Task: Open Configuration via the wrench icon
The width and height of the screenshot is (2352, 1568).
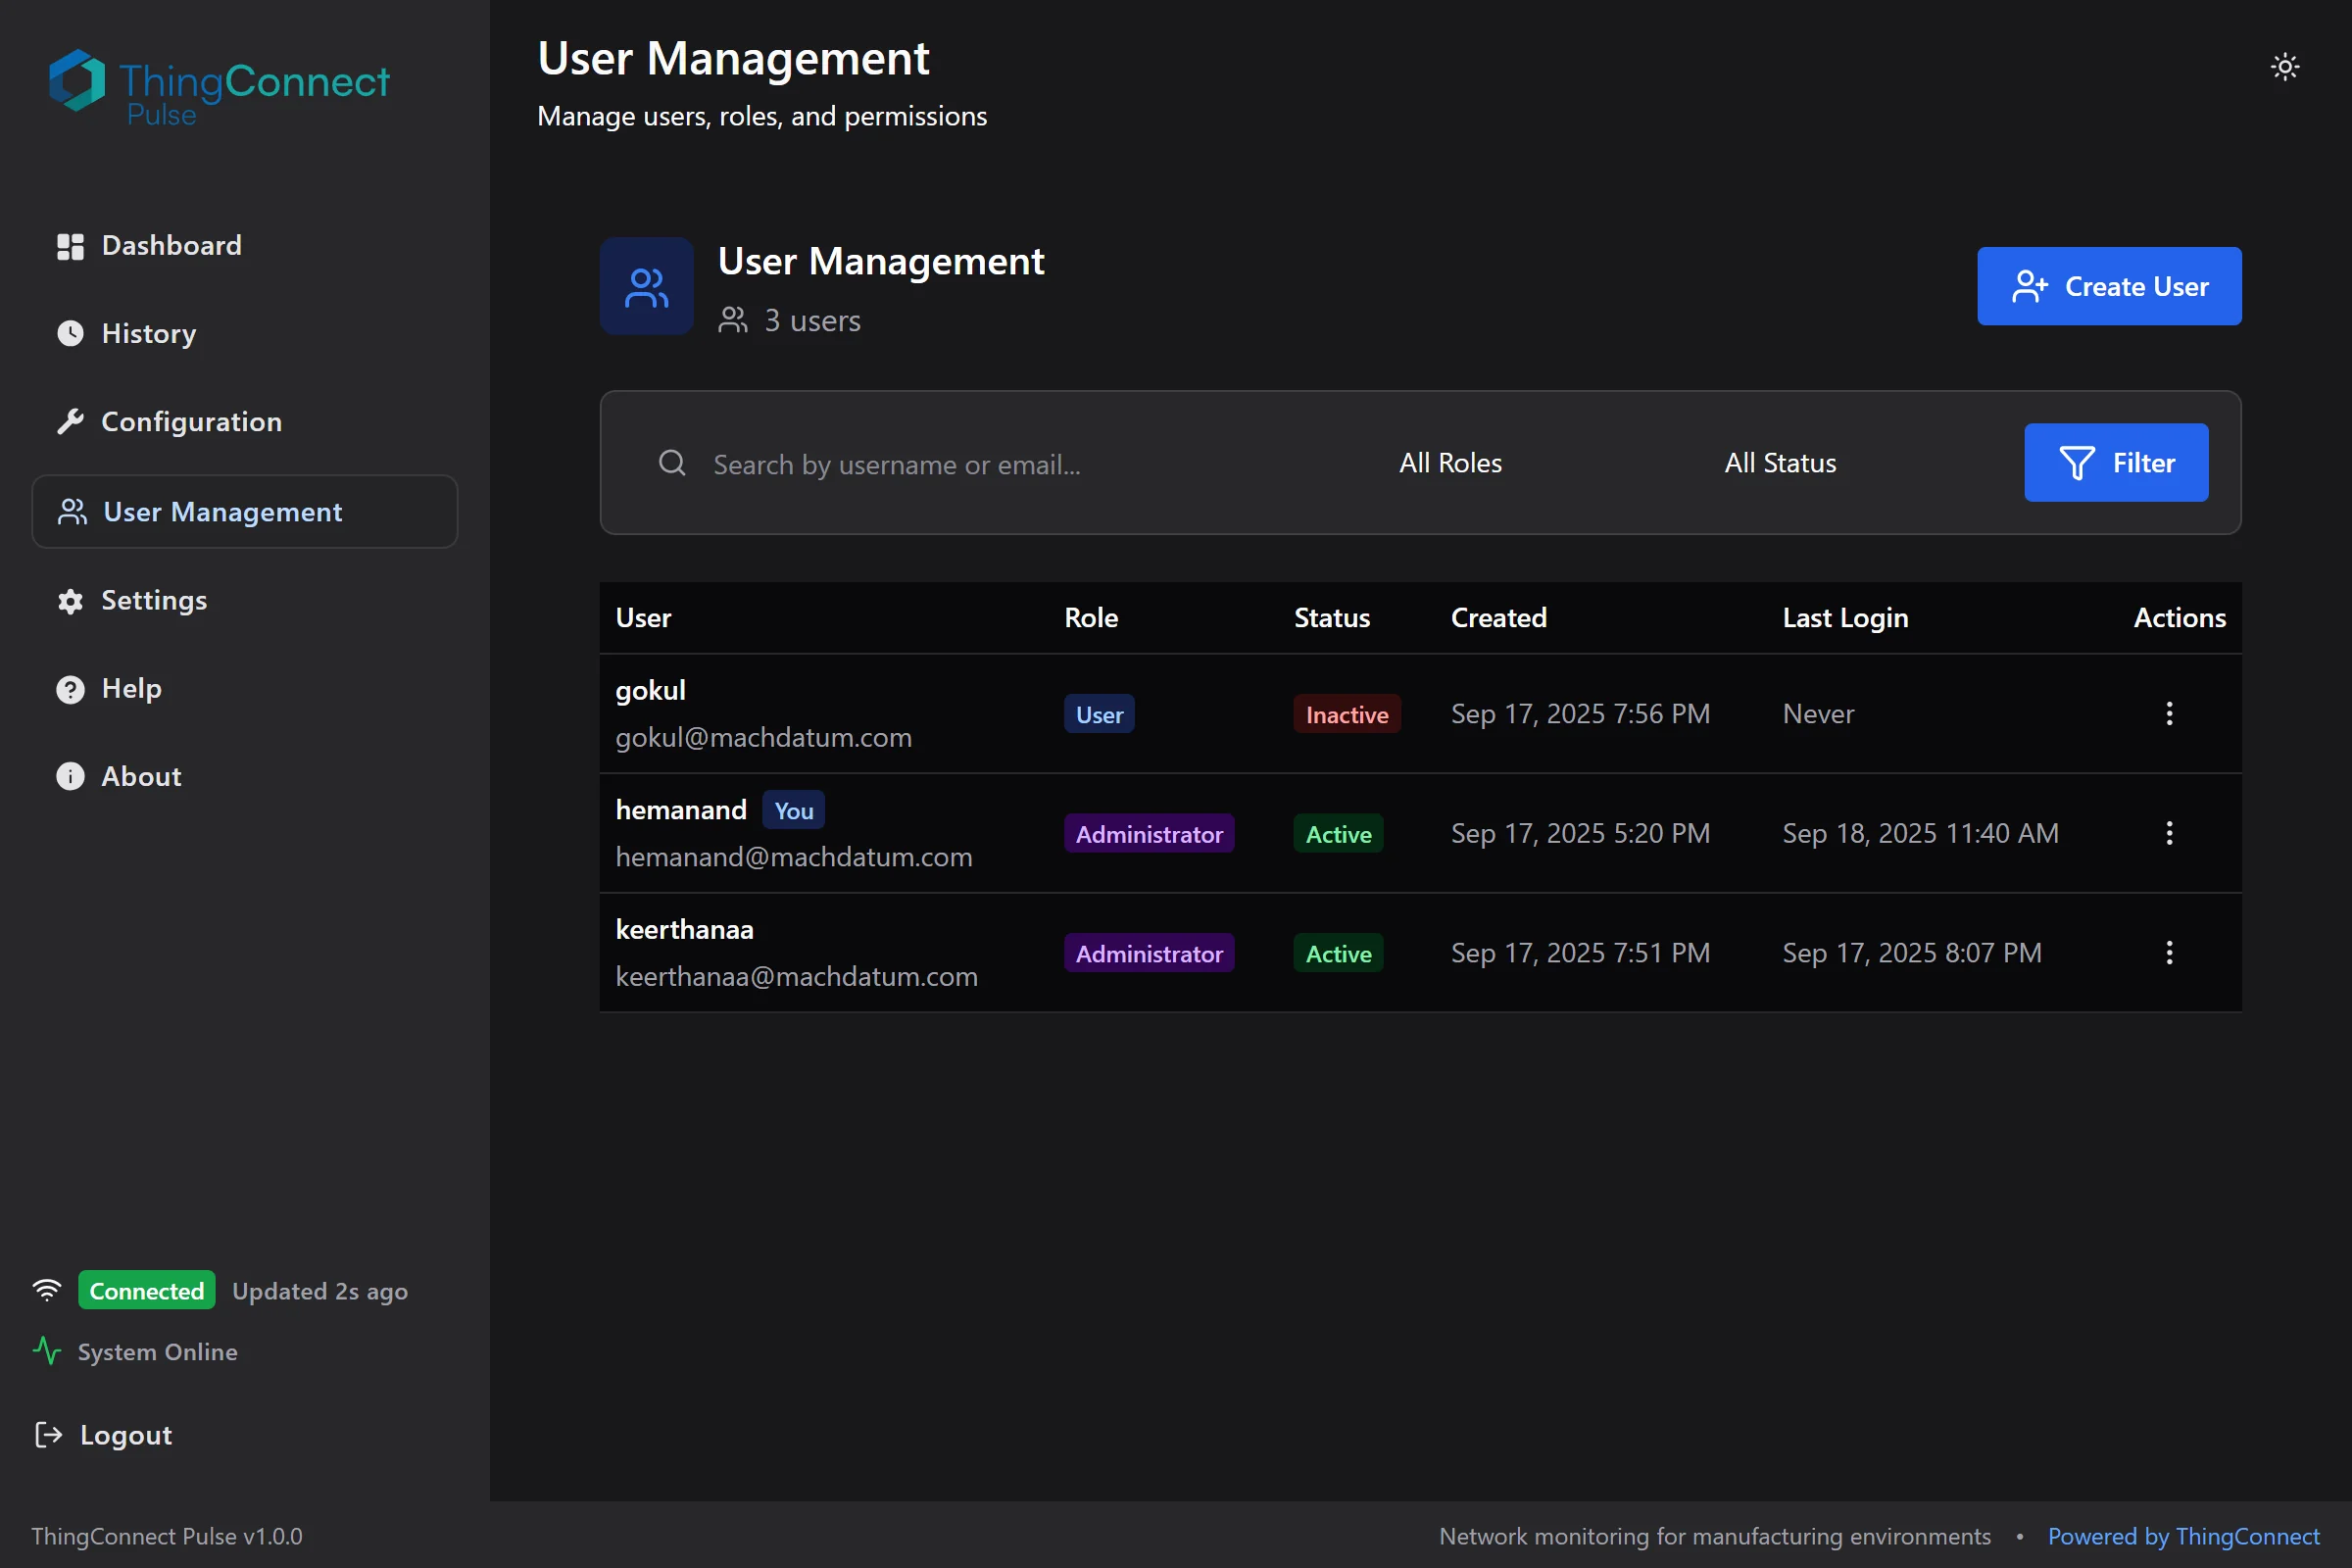Action: [70, 421]
